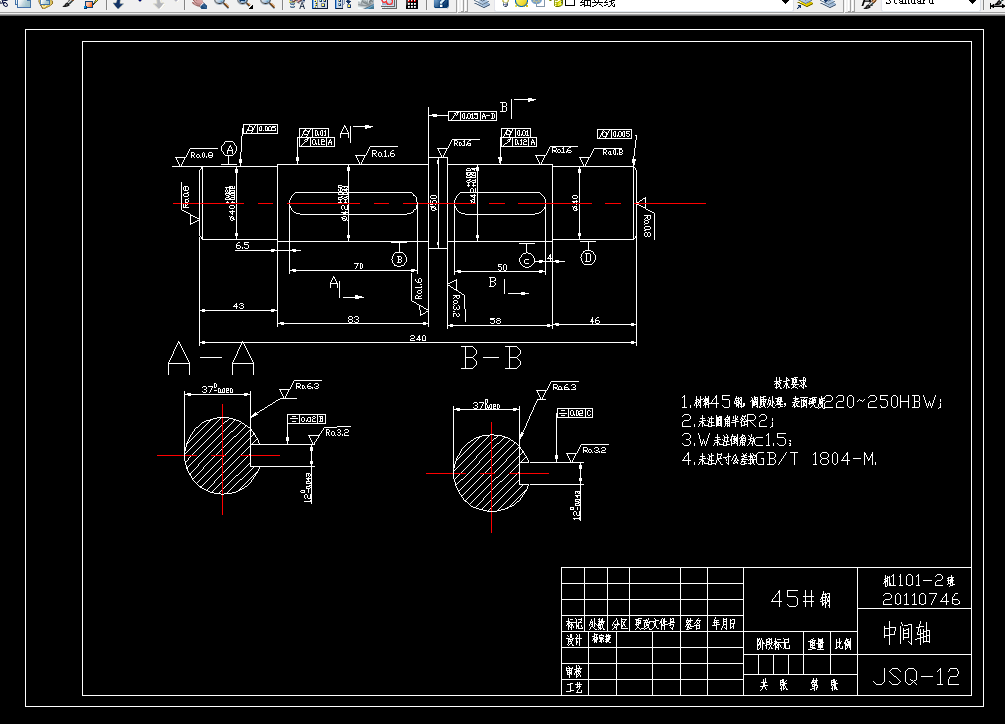Select the number 20110746 in title block

tap(921, 600)
